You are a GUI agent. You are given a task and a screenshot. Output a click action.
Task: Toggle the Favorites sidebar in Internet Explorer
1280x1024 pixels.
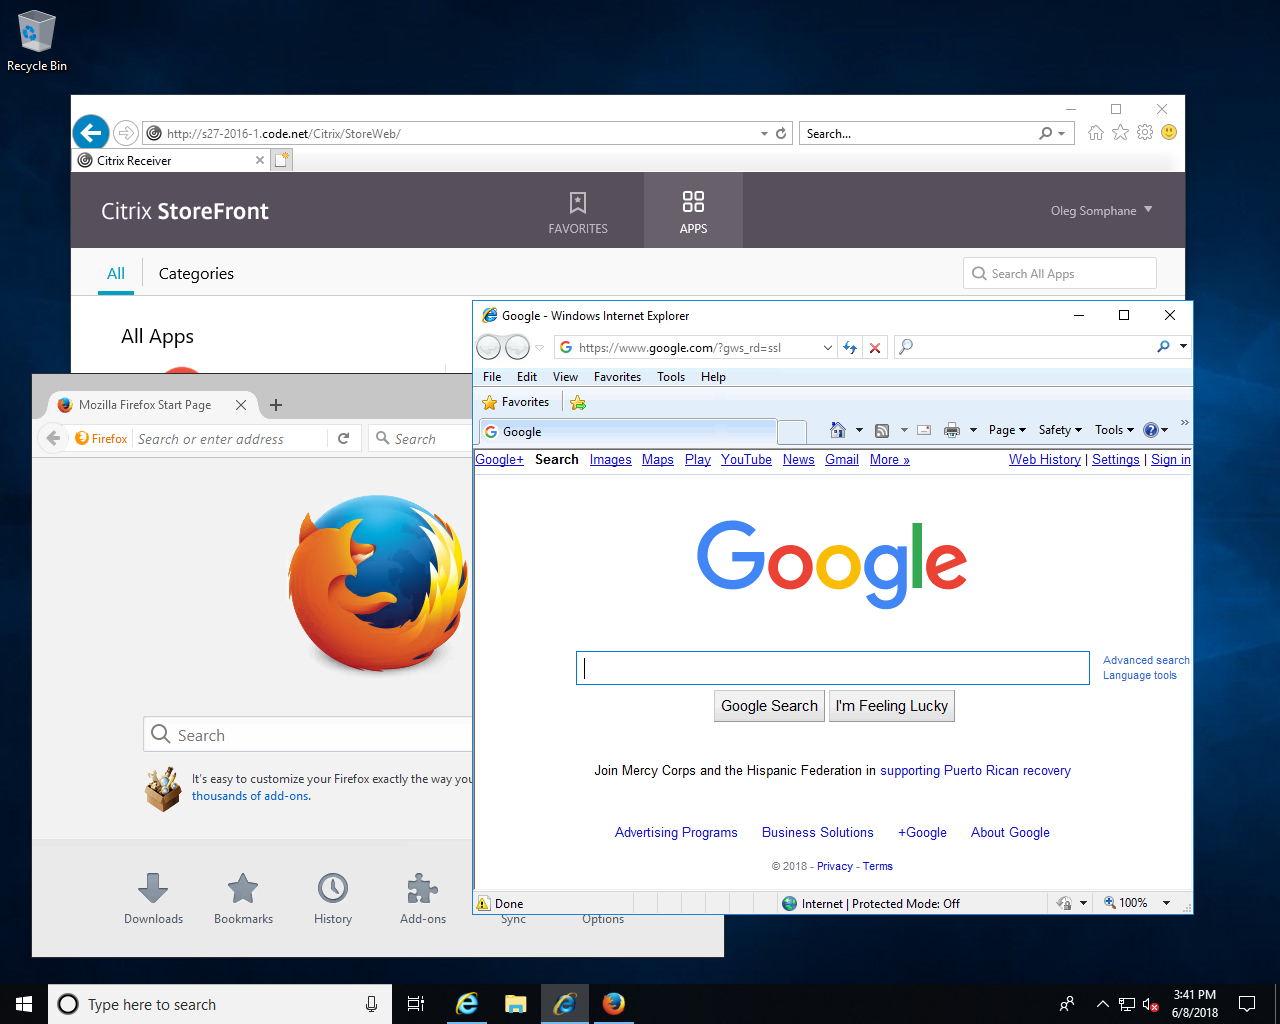coord(516,402)
